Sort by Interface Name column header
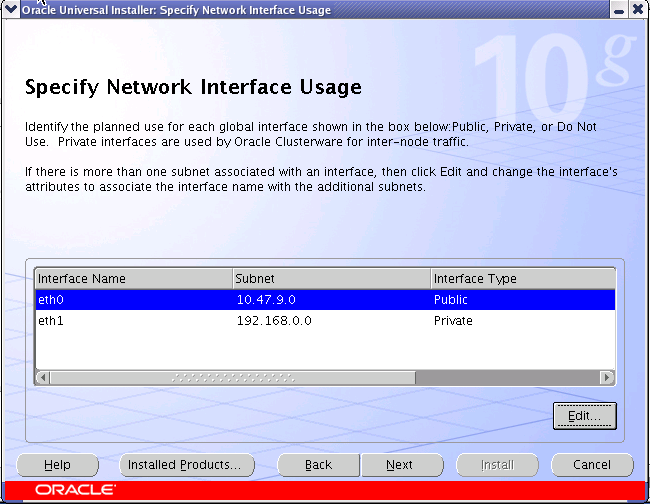Image resolution: width=650 pixels, height=504 pixels. tap(134, 279)
